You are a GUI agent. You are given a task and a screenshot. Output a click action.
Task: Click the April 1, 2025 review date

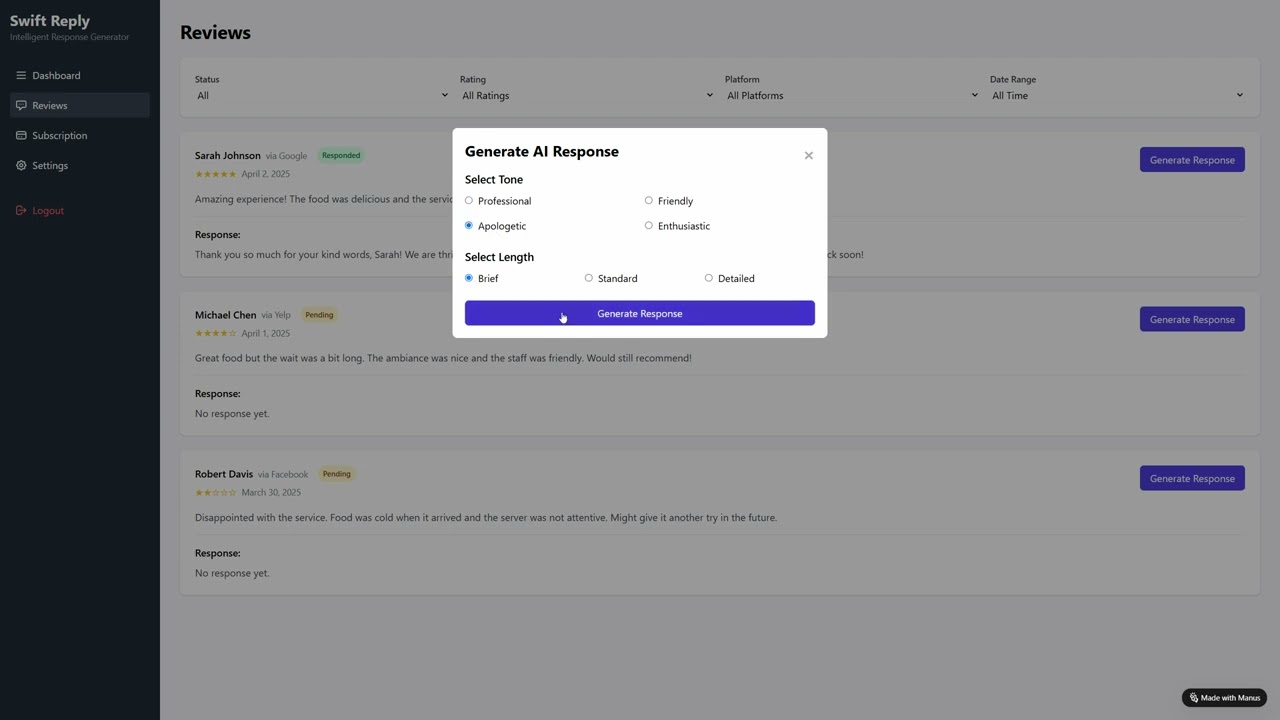pyautogui.click(x=266, y=333)
